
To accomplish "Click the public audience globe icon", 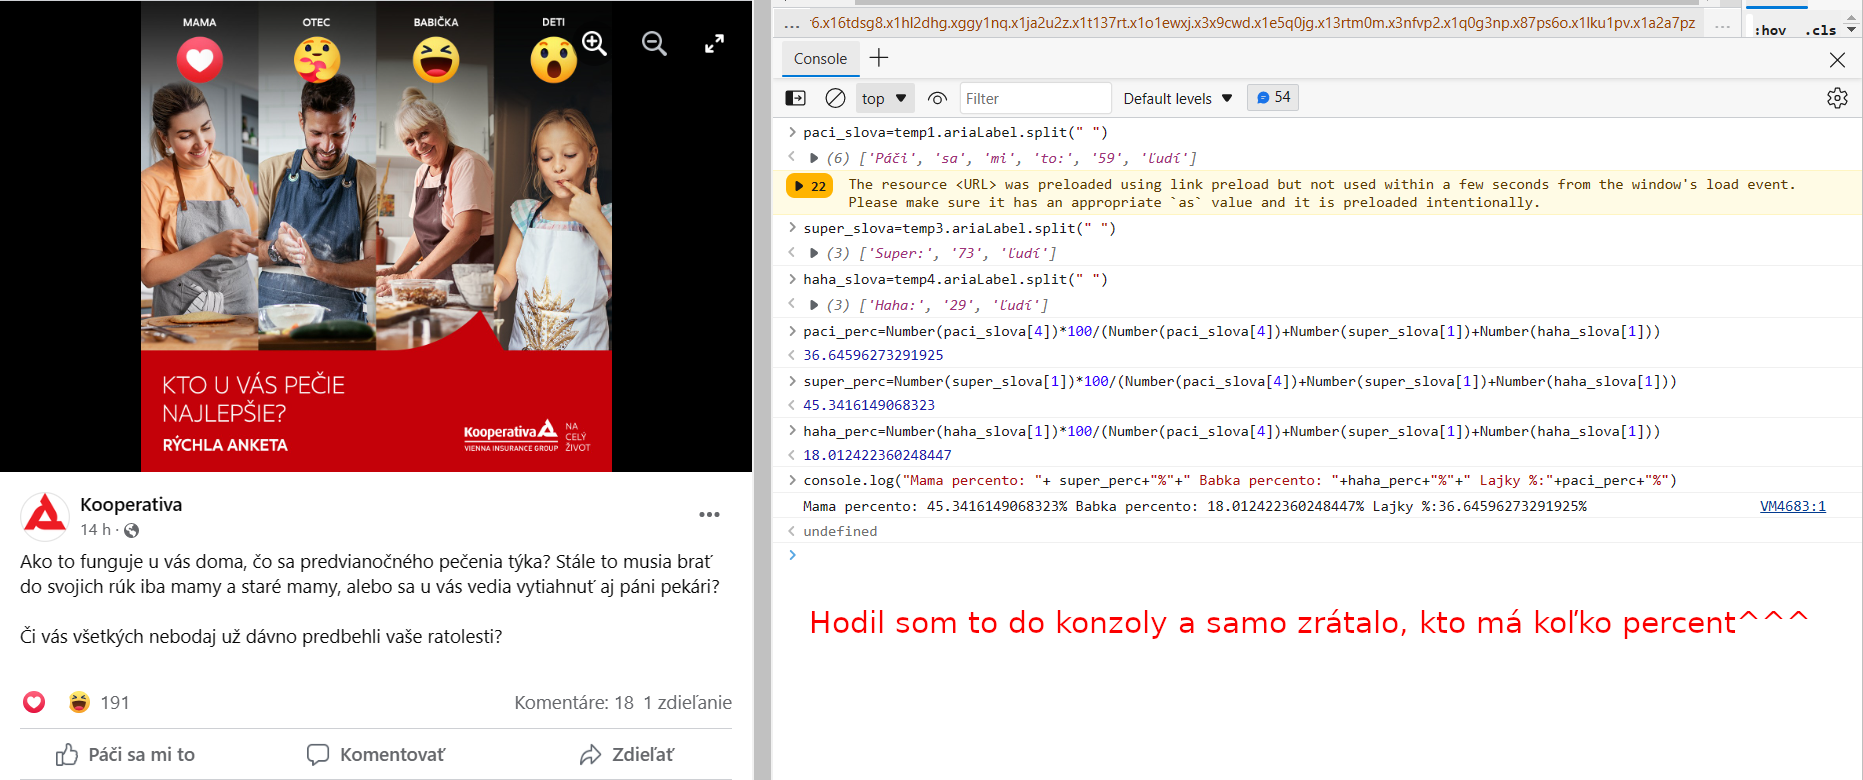I will (131, 530).
